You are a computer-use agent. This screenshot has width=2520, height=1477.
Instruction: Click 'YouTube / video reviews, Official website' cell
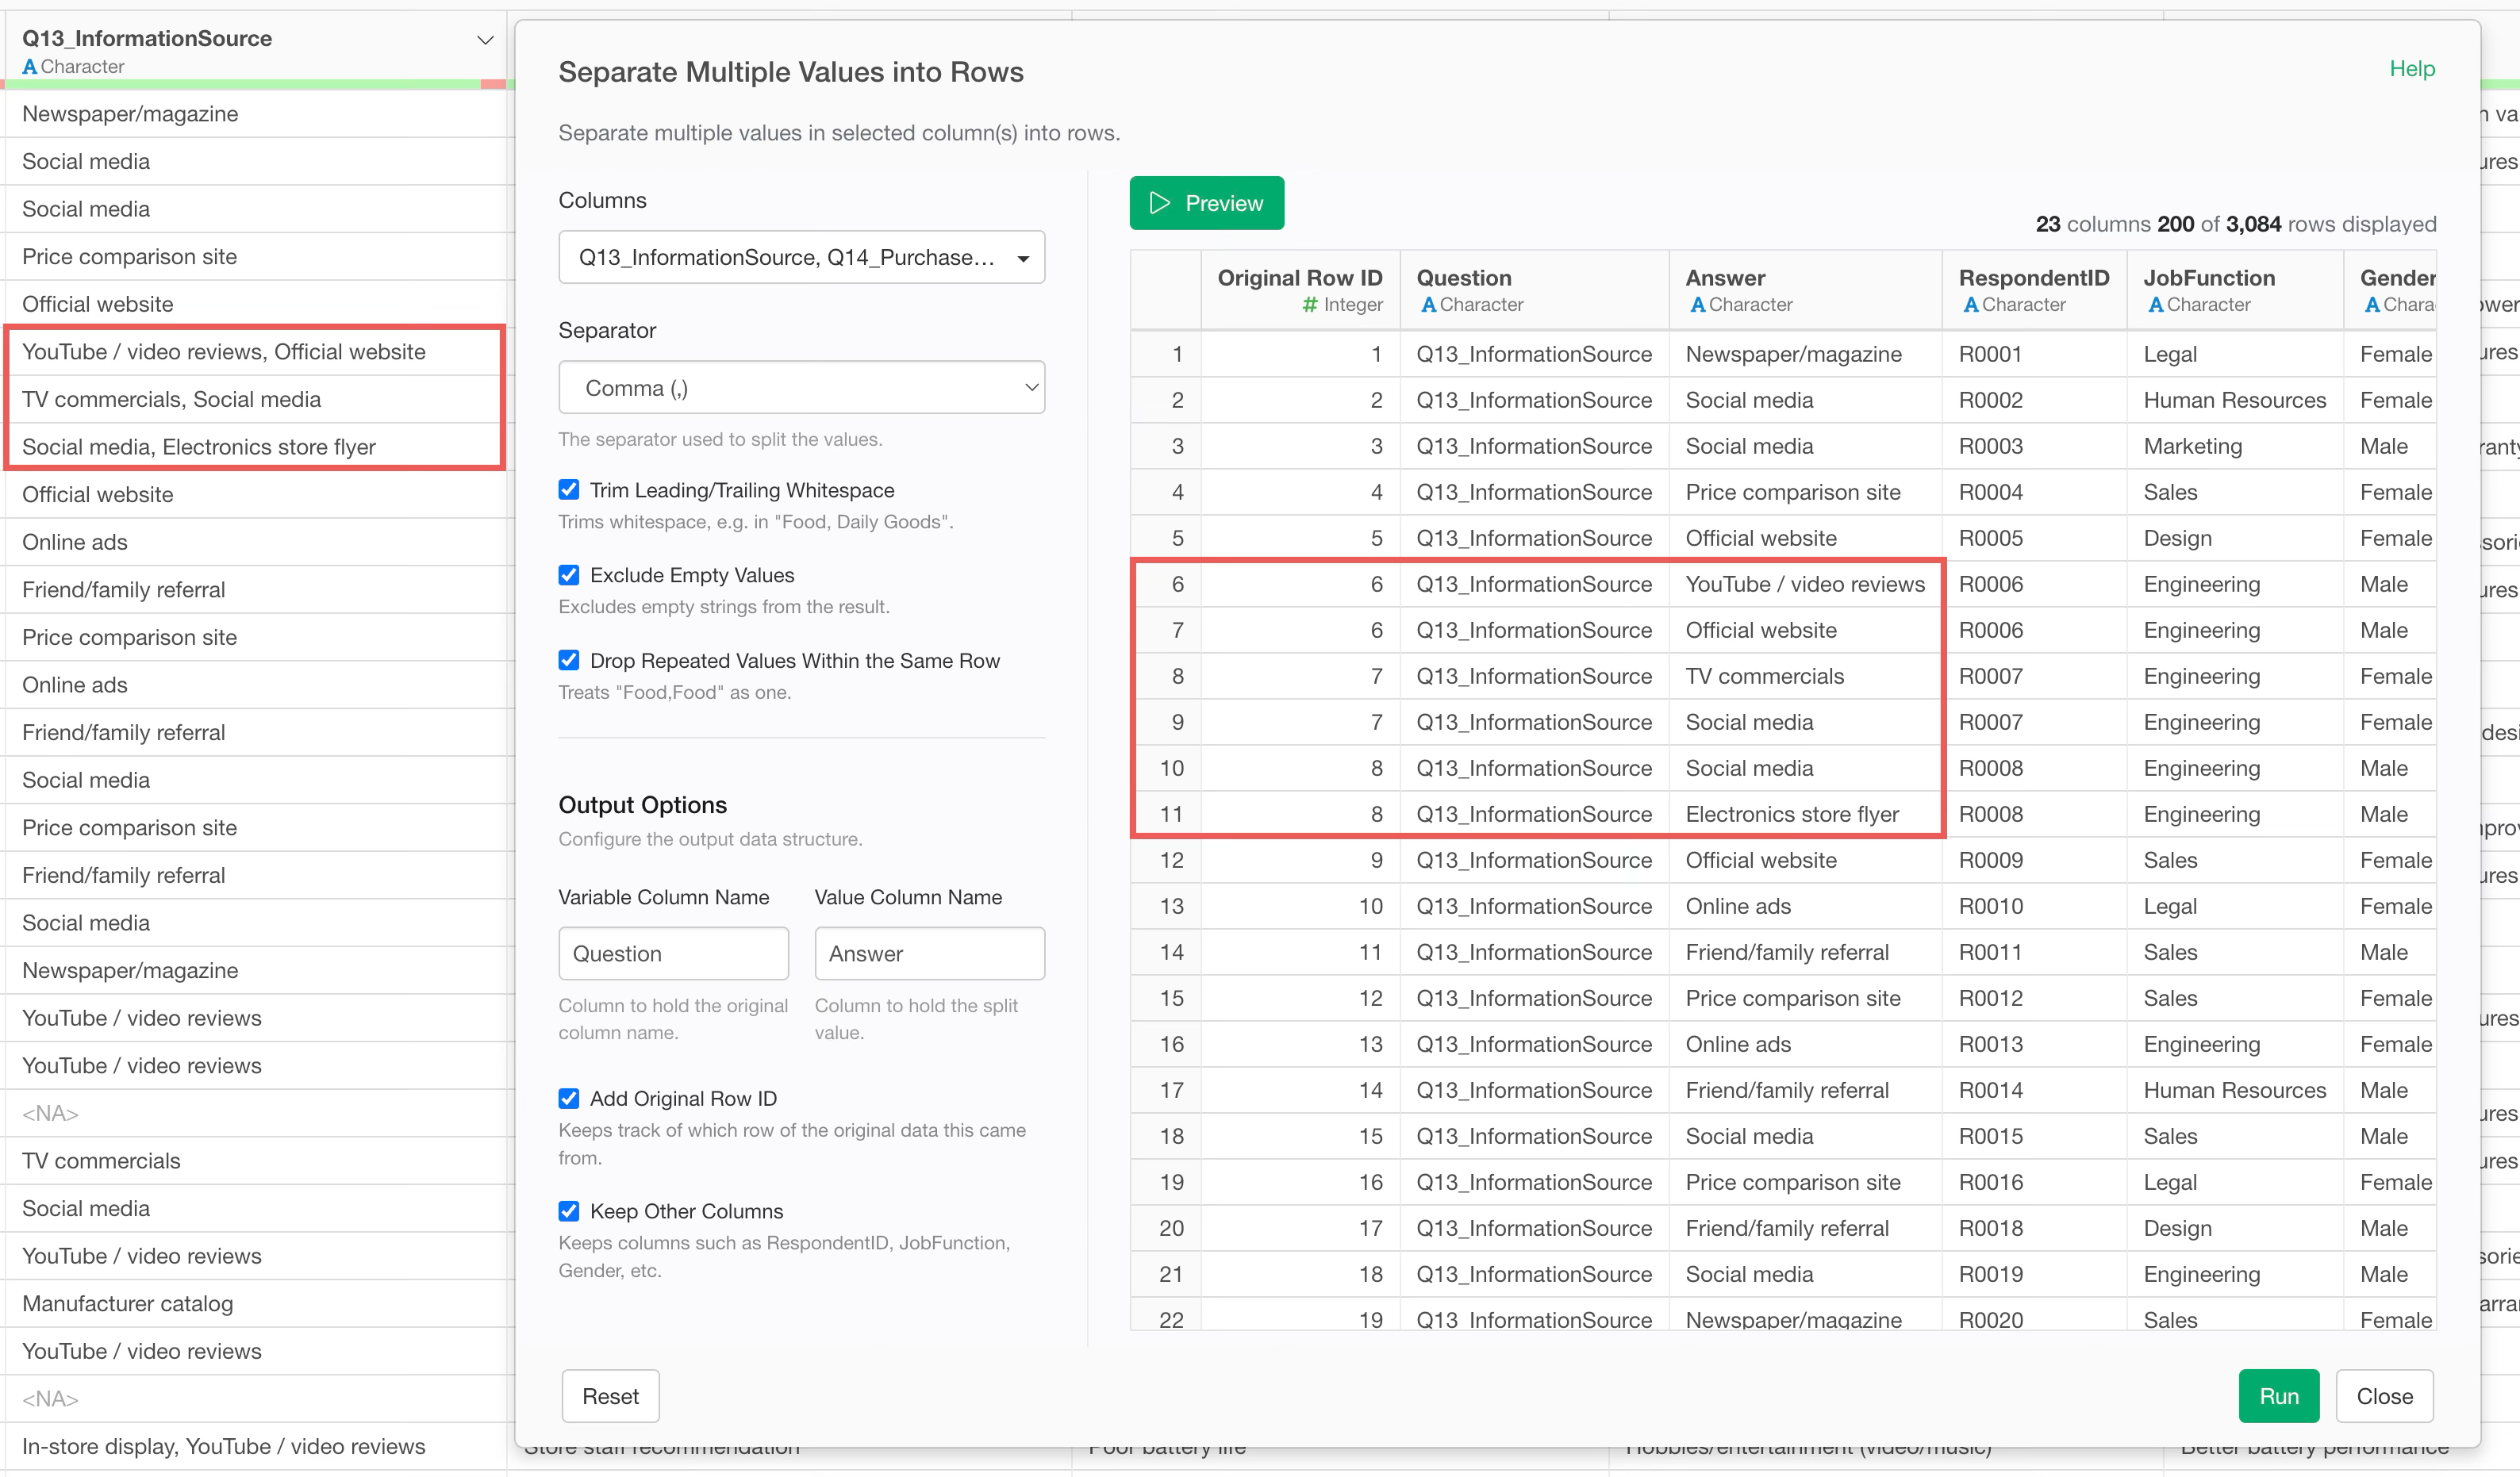click(x=255, y=352)
